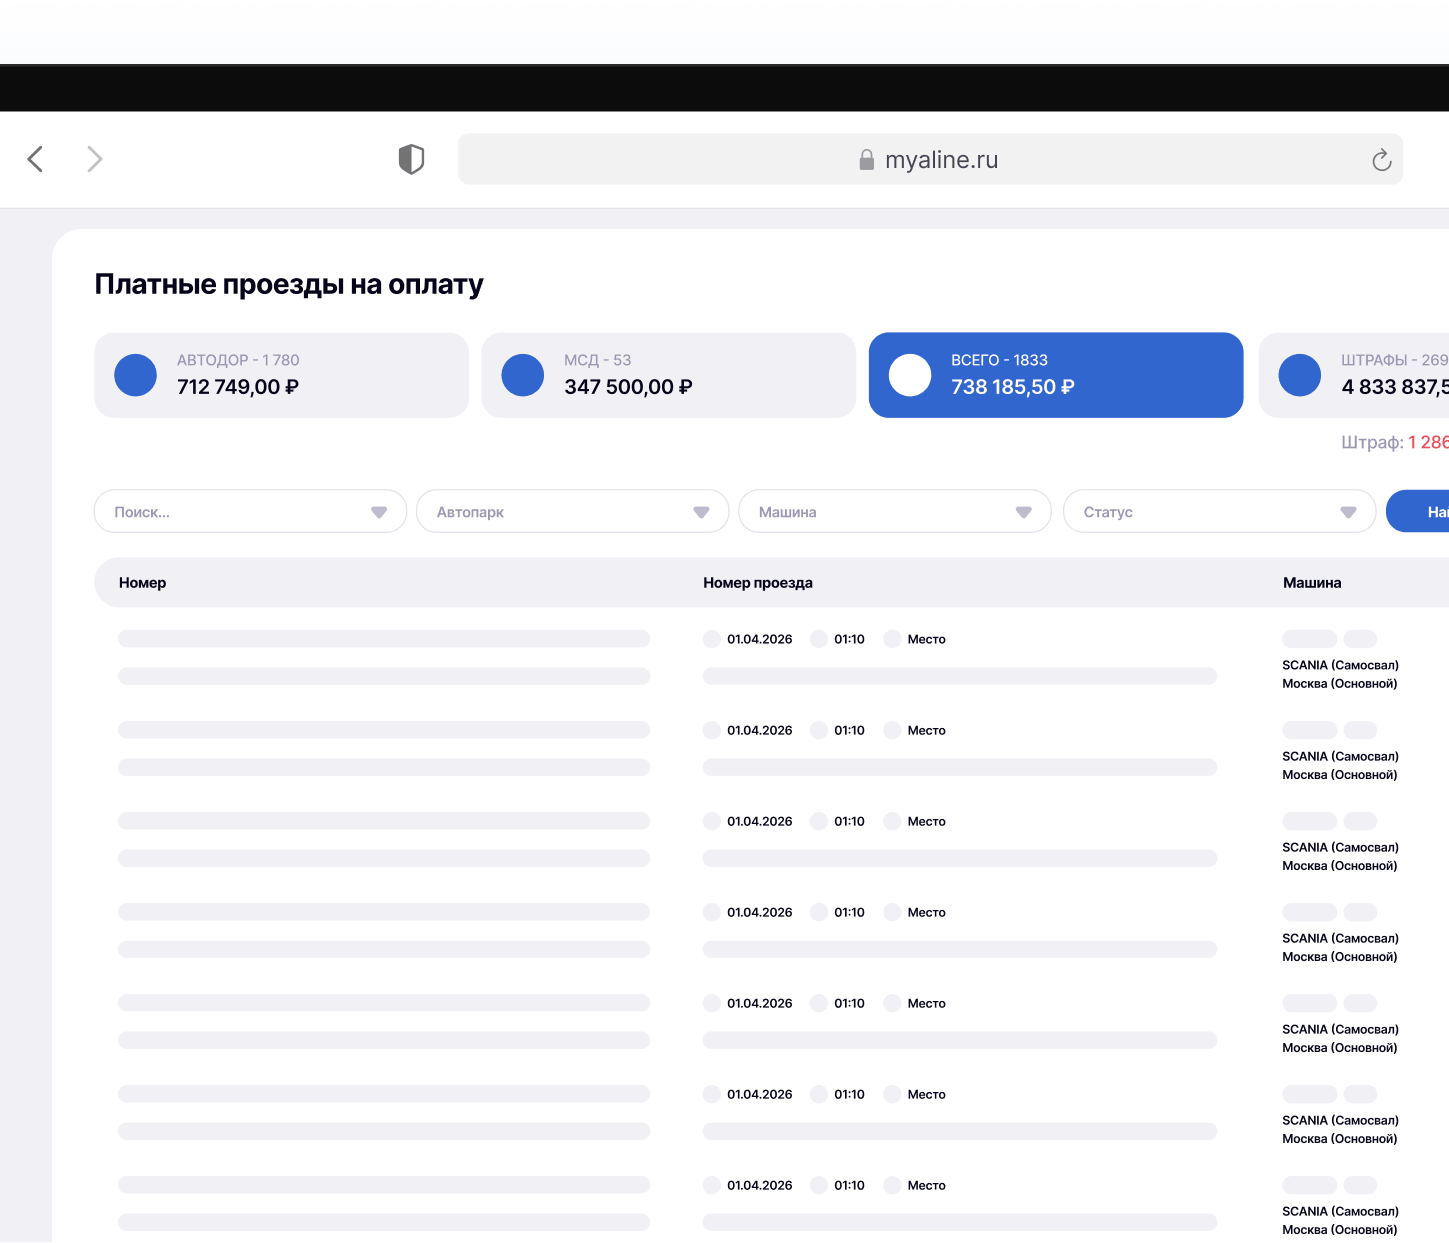
Task: Click the Машина column header
Action: tap(1312, 582)
